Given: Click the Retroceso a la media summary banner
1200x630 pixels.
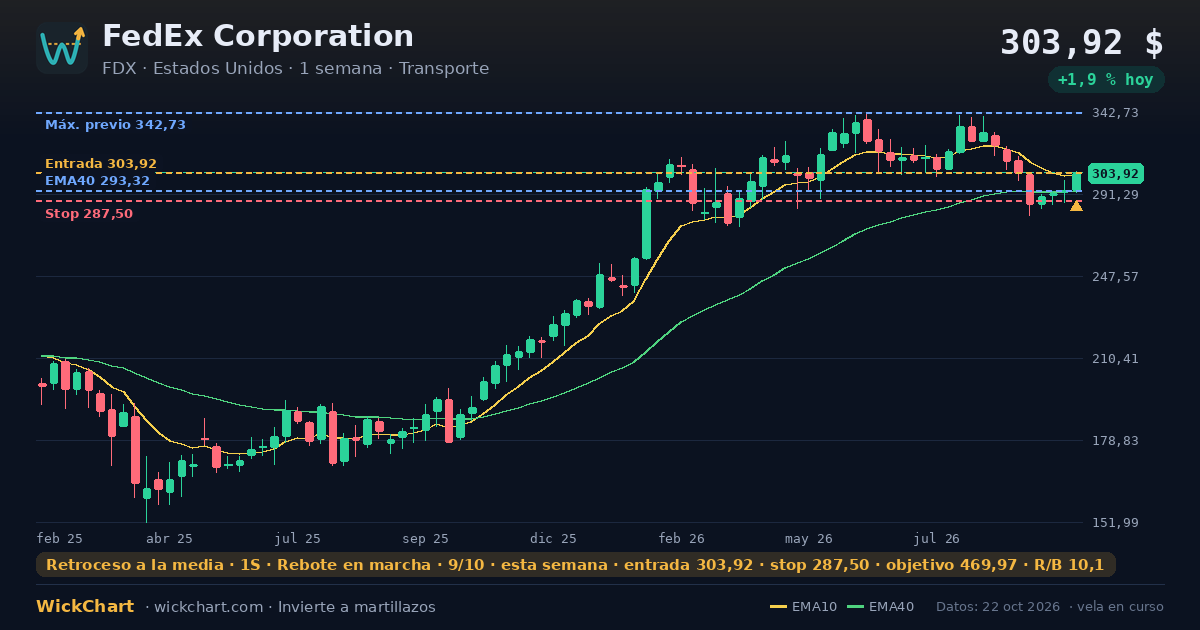Looking at the screenshot, I should click(x=576, y=565).
